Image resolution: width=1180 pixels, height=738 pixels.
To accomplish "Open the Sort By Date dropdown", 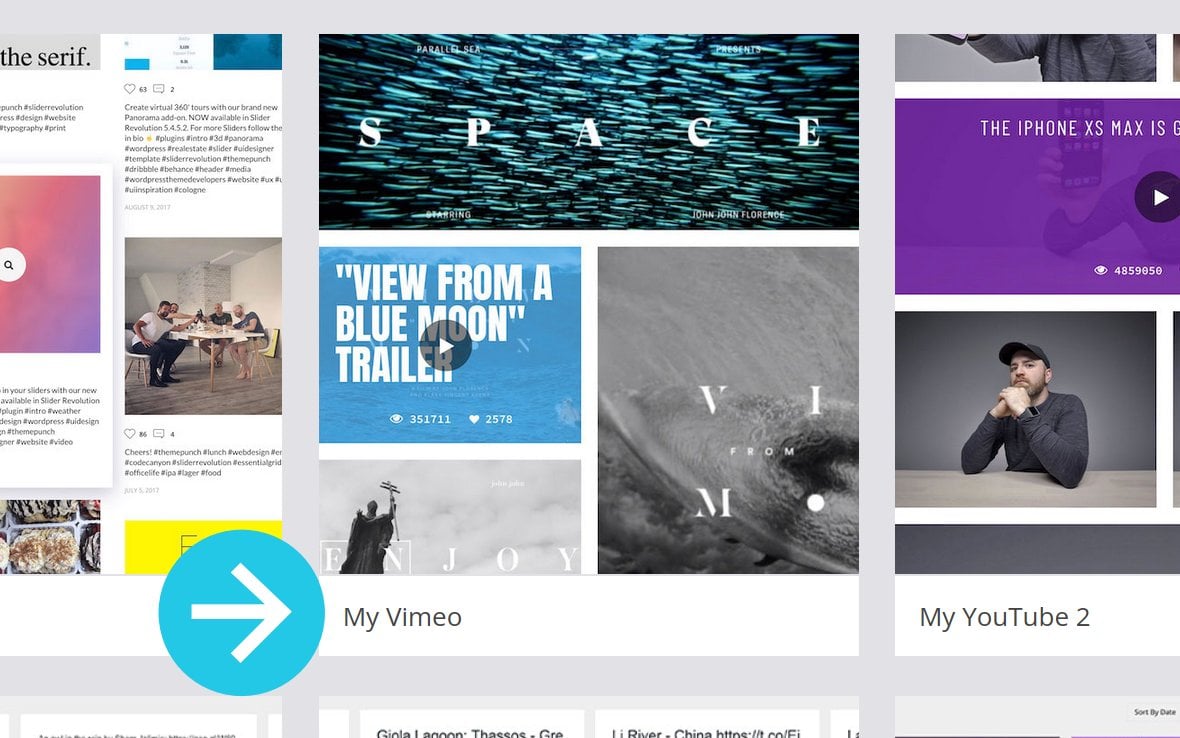I will 1154,712.
